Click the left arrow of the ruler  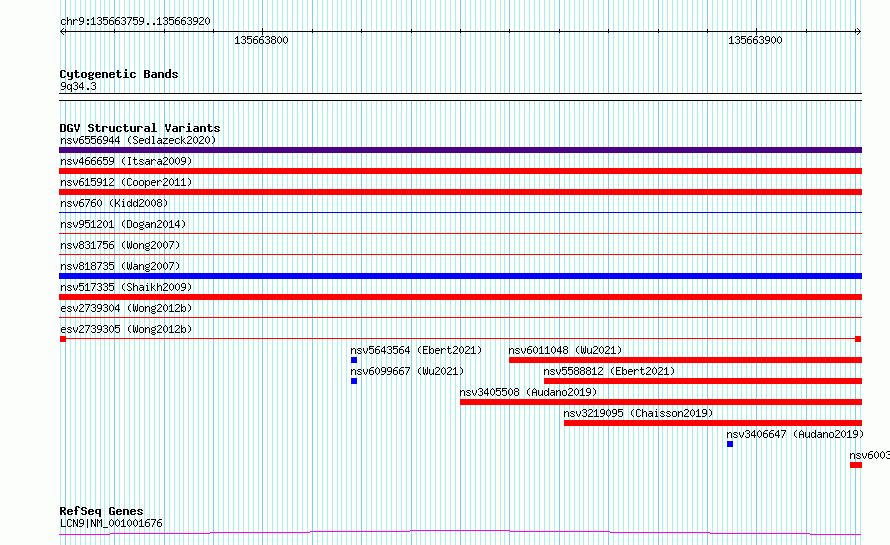63,32
